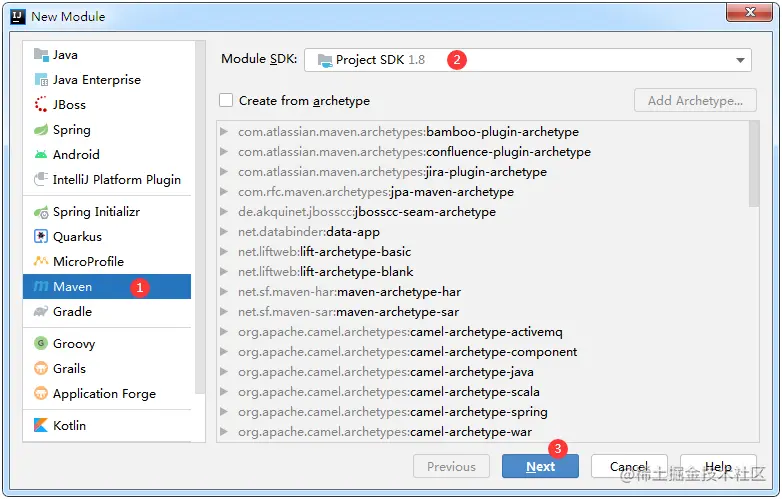Viewport: 782px width, 499px height.
Task: Select Java Enterprise project type
Action: tap(107, 79)
